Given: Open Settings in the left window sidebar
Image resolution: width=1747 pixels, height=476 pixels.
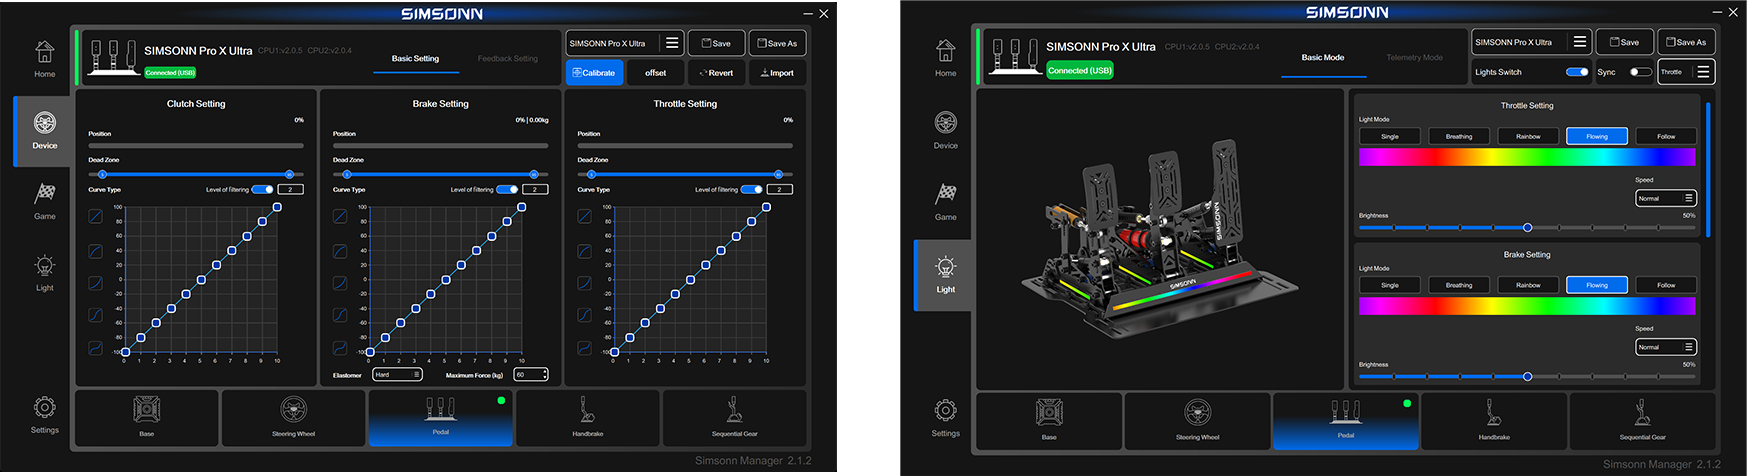Looking at the screenshot, I should pyautogui.click(x=44, y=415).
